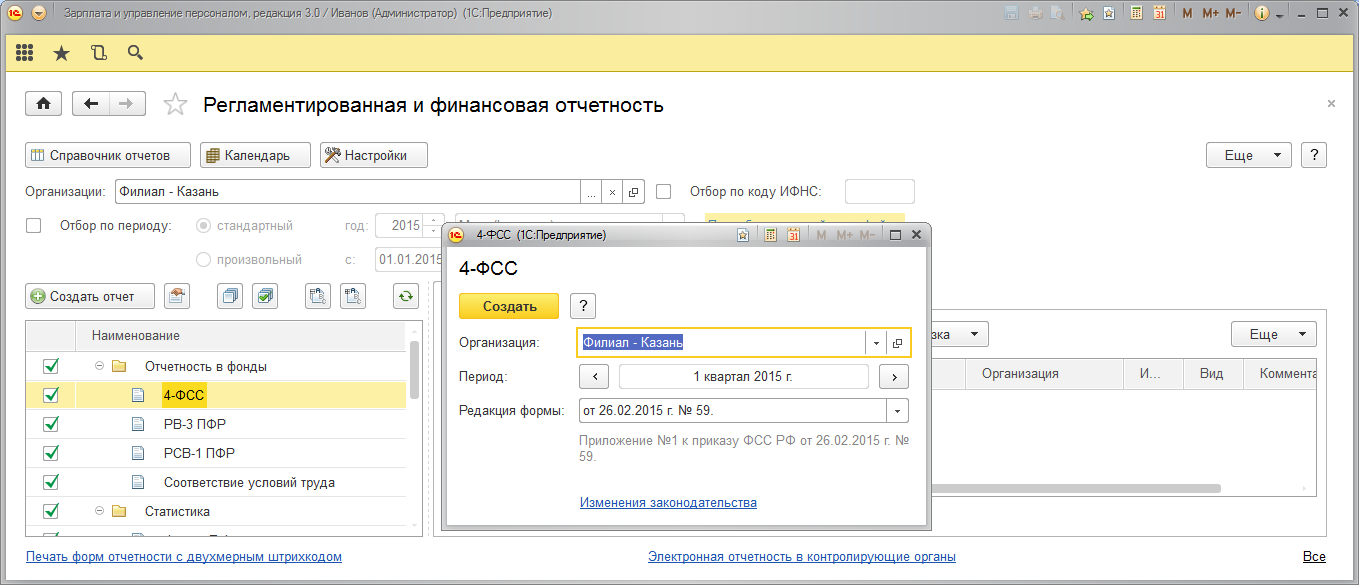This screenshot has height=585, width=1359.
Task: Go to the next period in 4-ФСС dialog
Action: click(x=893, y=377)
